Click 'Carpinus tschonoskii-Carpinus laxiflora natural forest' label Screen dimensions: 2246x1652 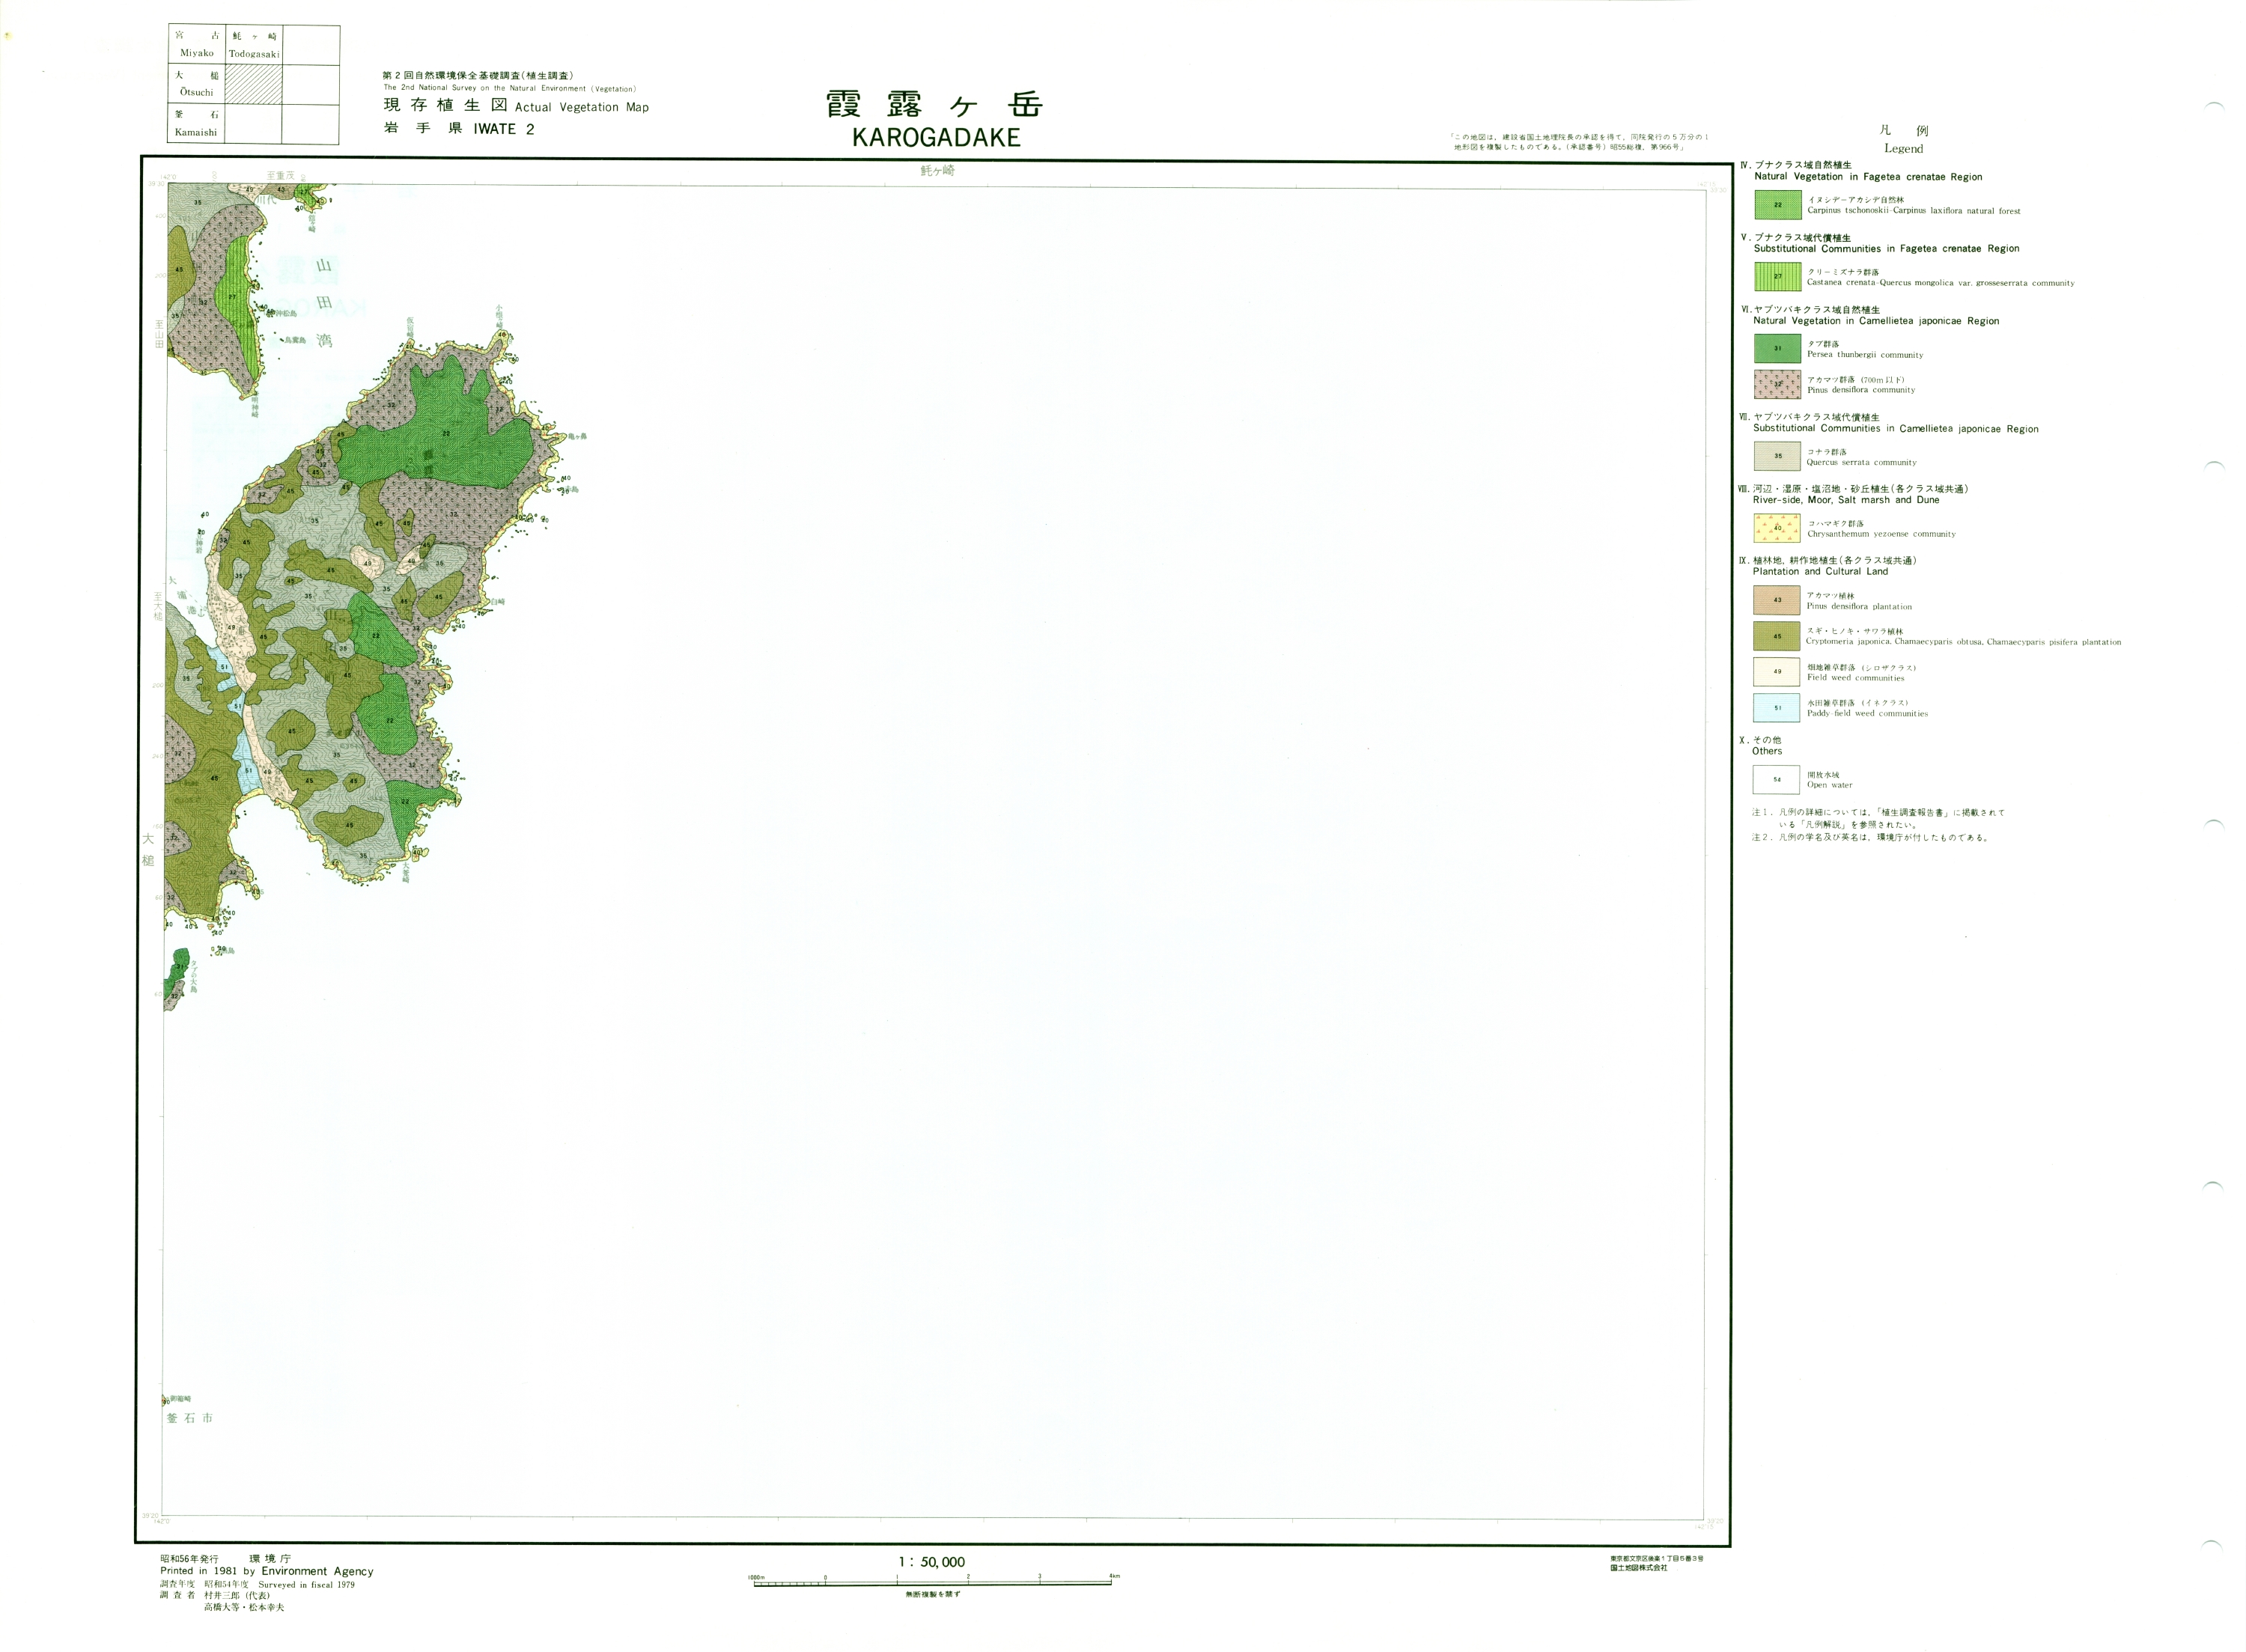pyautogui.click(x=1914, y=211)
